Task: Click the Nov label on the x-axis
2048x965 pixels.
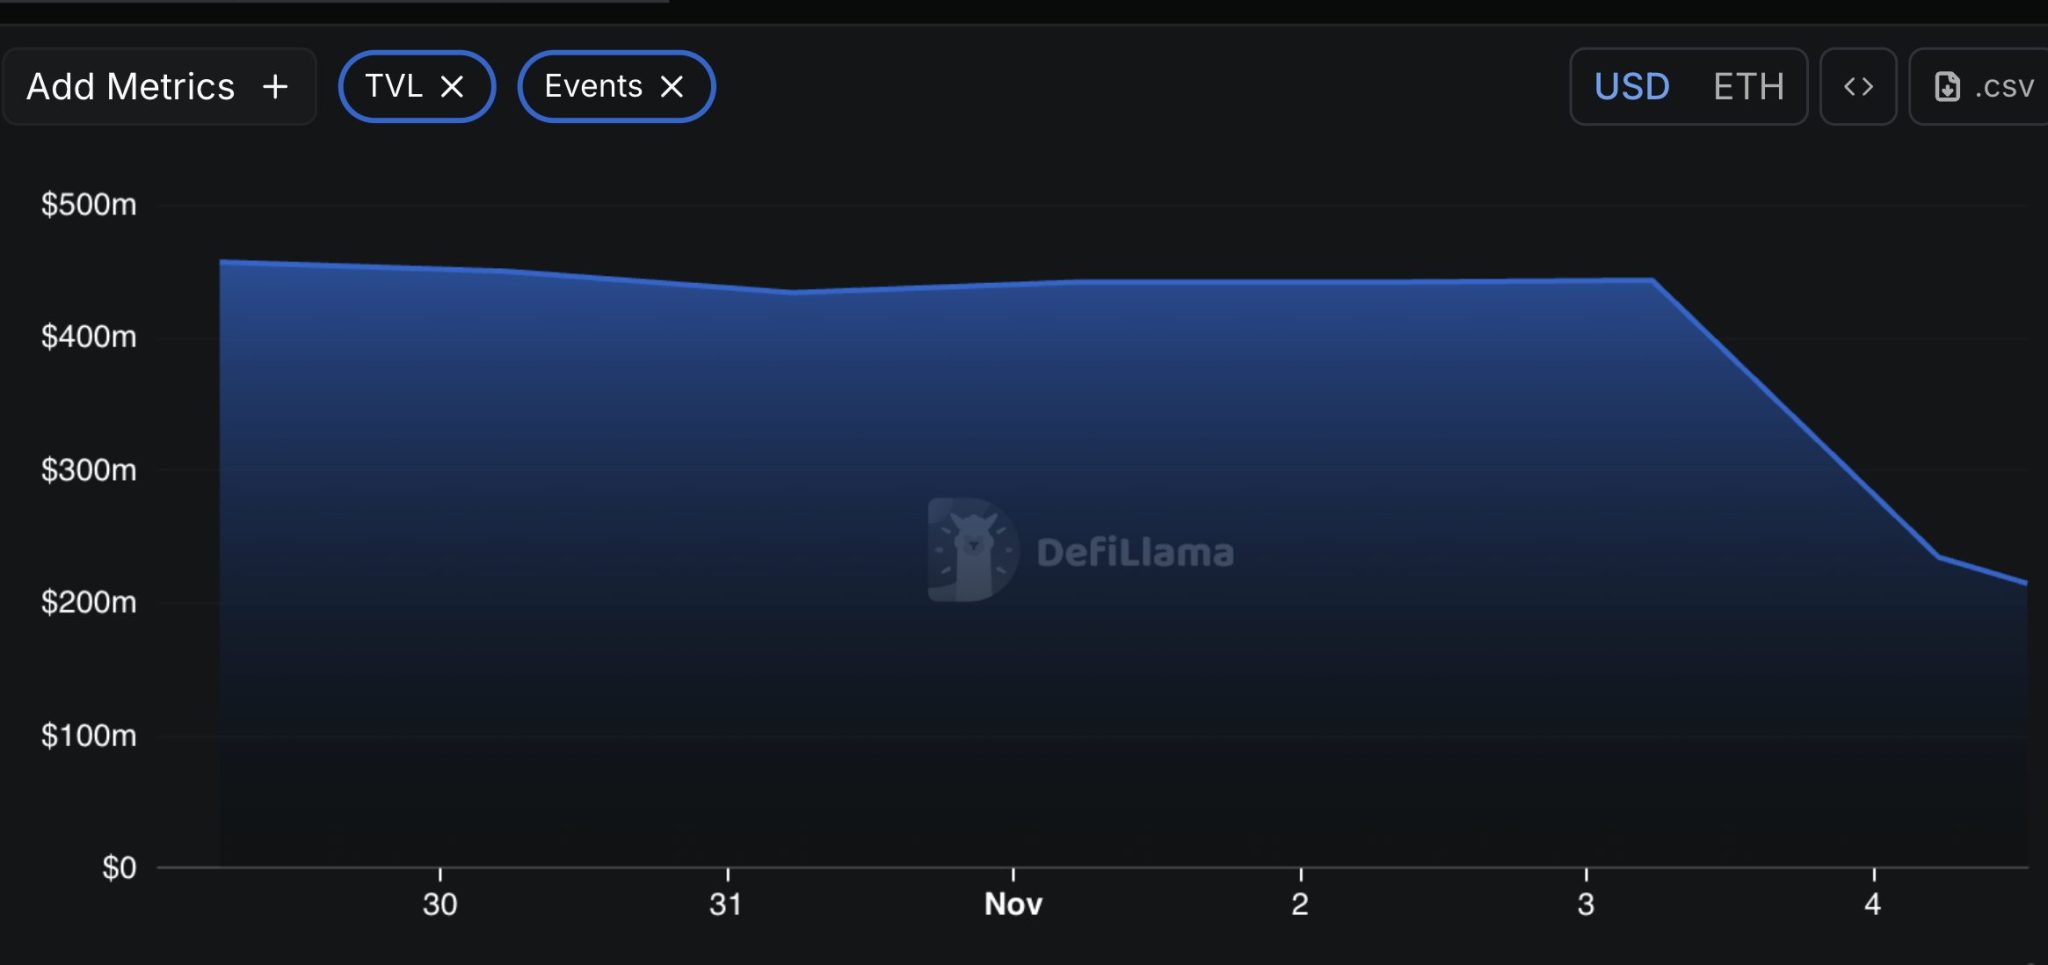Action: [1012, 903]
